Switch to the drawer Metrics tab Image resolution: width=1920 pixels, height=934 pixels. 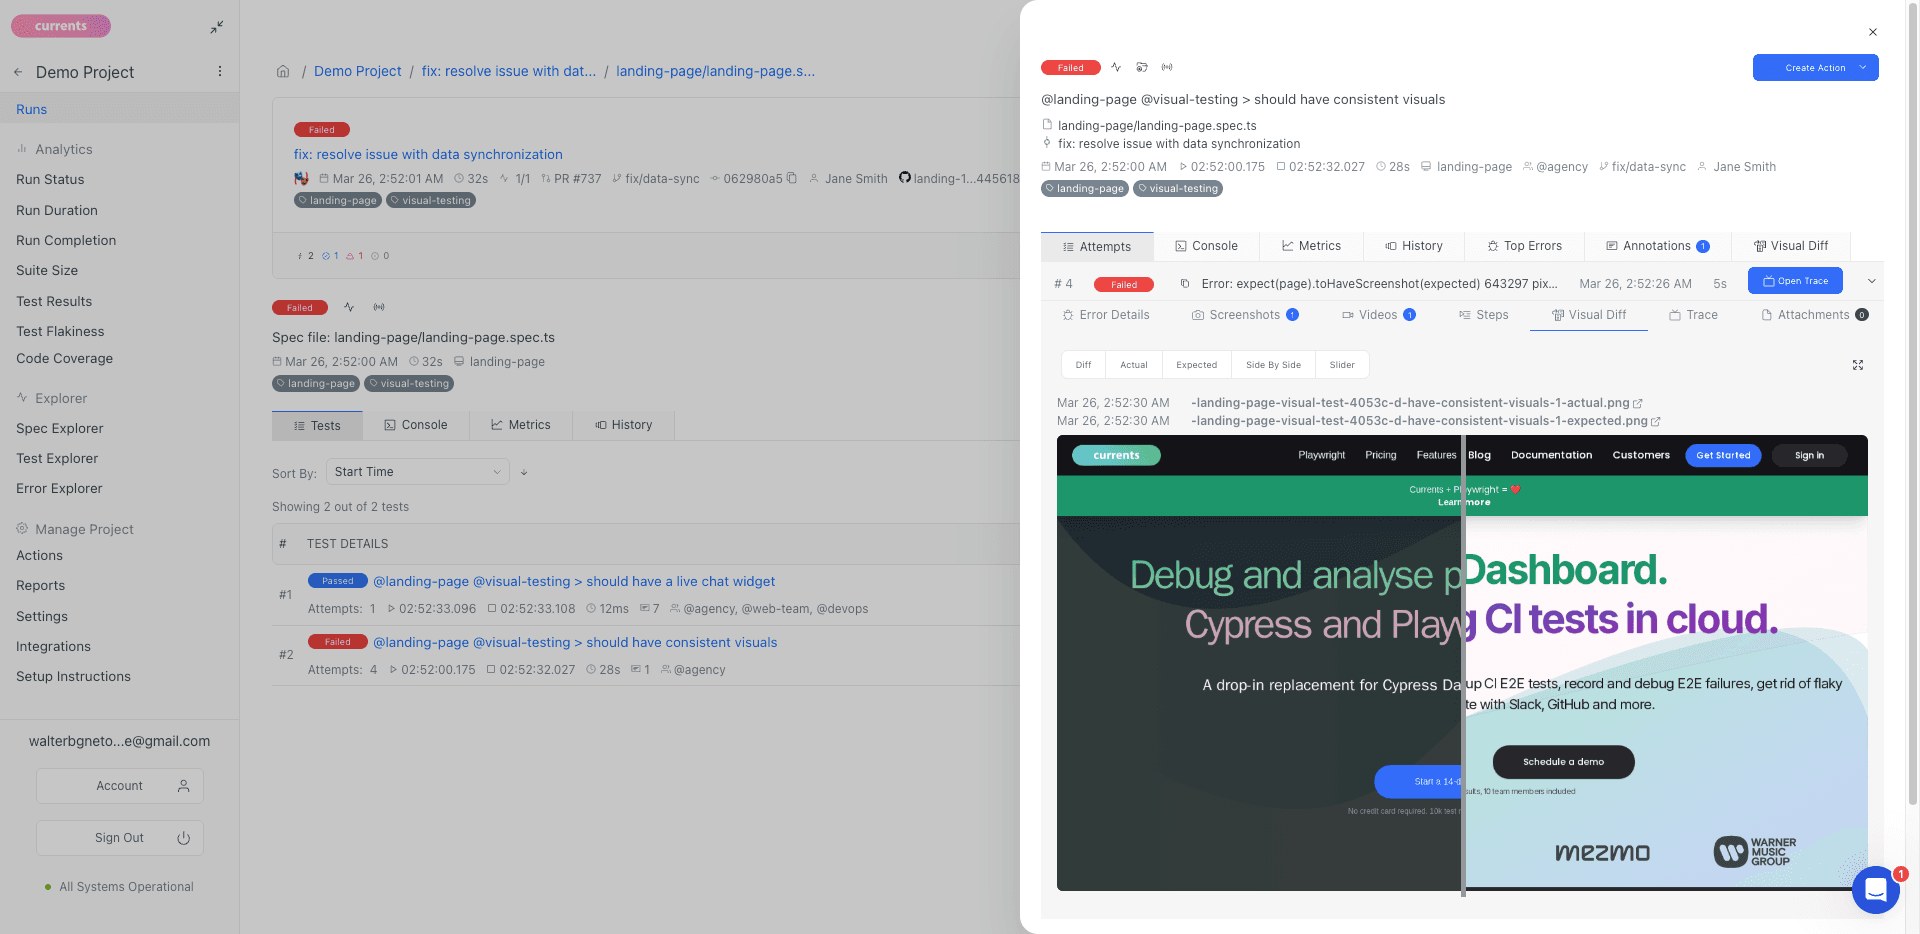[1311, 246]
